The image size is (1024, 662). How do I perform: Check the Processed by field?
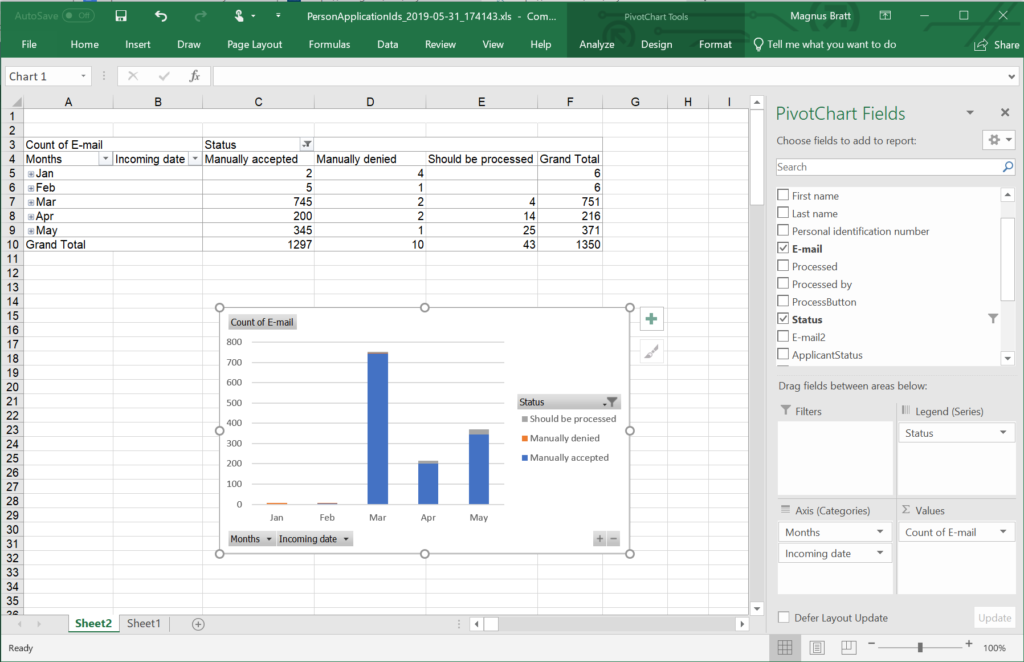click(x=783, y=283)
